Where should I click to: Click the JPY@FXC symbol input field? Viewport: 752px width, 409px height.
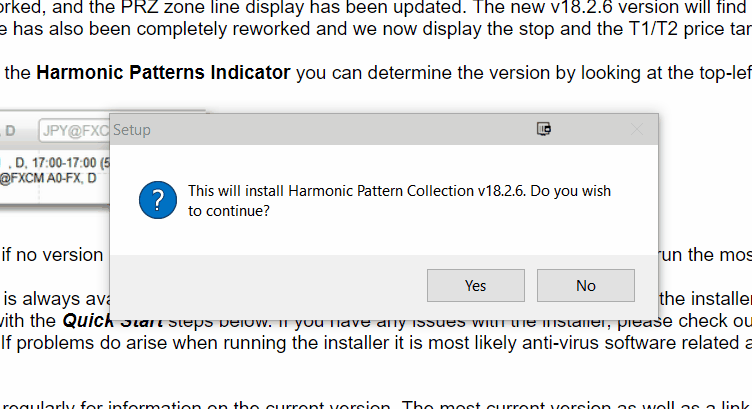74,130
